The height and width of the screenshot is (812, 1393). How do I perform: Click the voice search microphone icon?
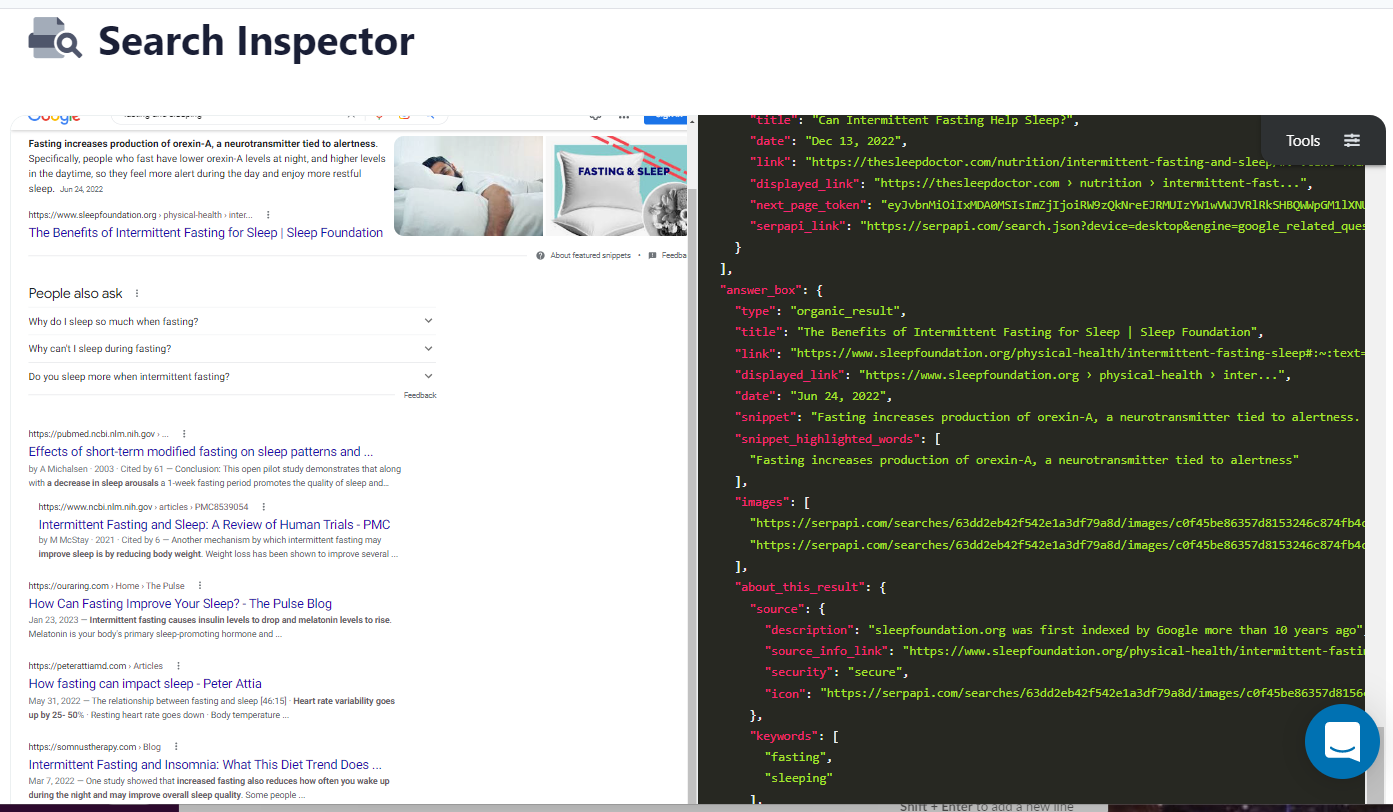[379, 117]
